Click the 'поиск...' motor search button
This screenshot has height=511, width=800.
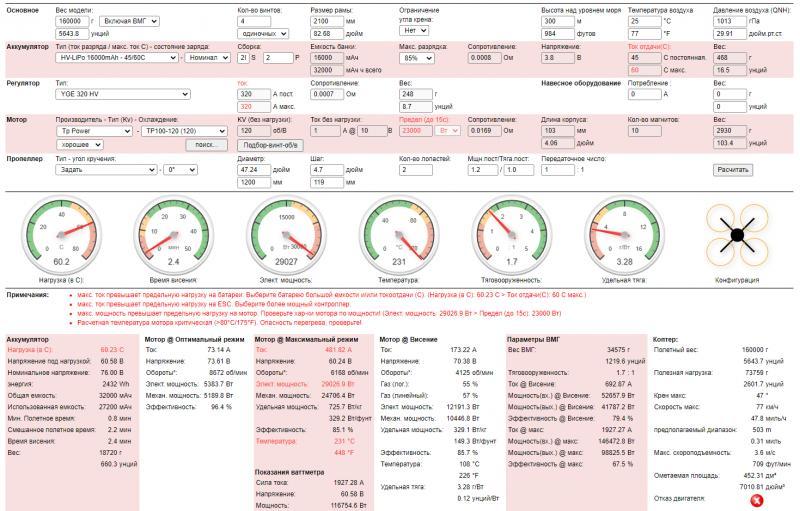(207, 145)
